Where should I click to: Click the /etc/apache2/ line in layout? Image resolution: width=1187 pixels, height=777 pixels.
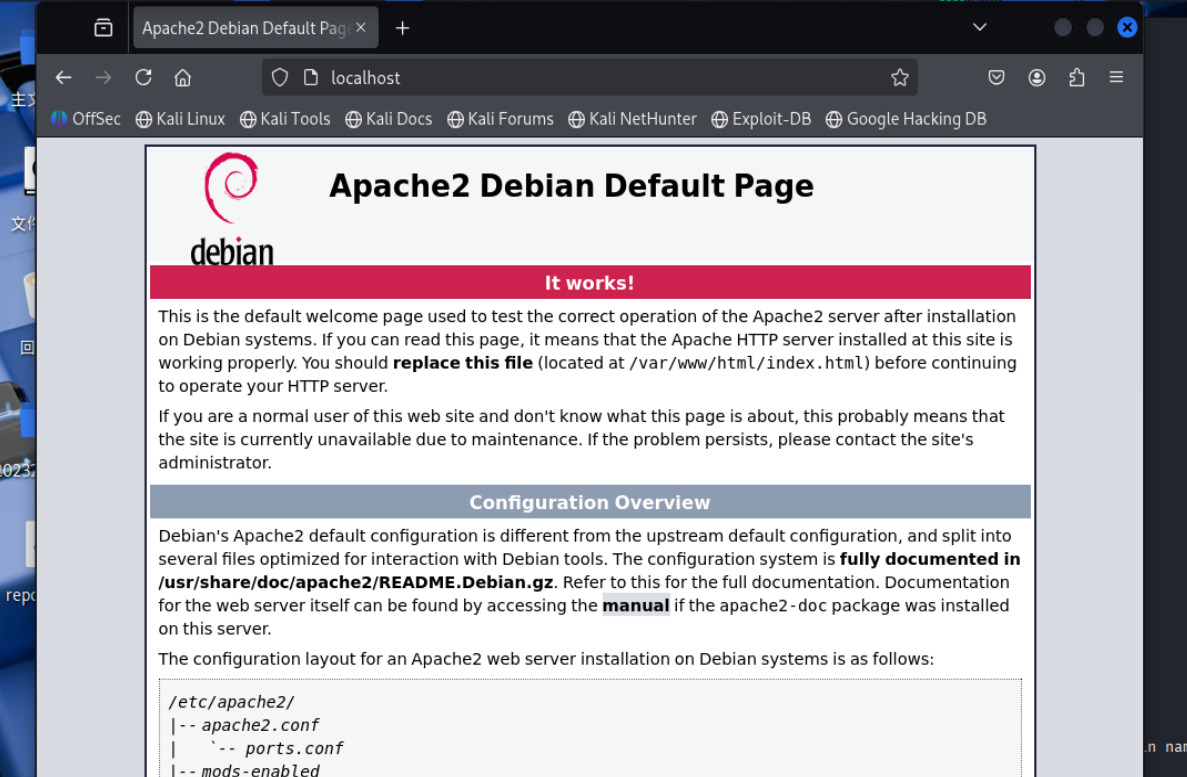231,702
